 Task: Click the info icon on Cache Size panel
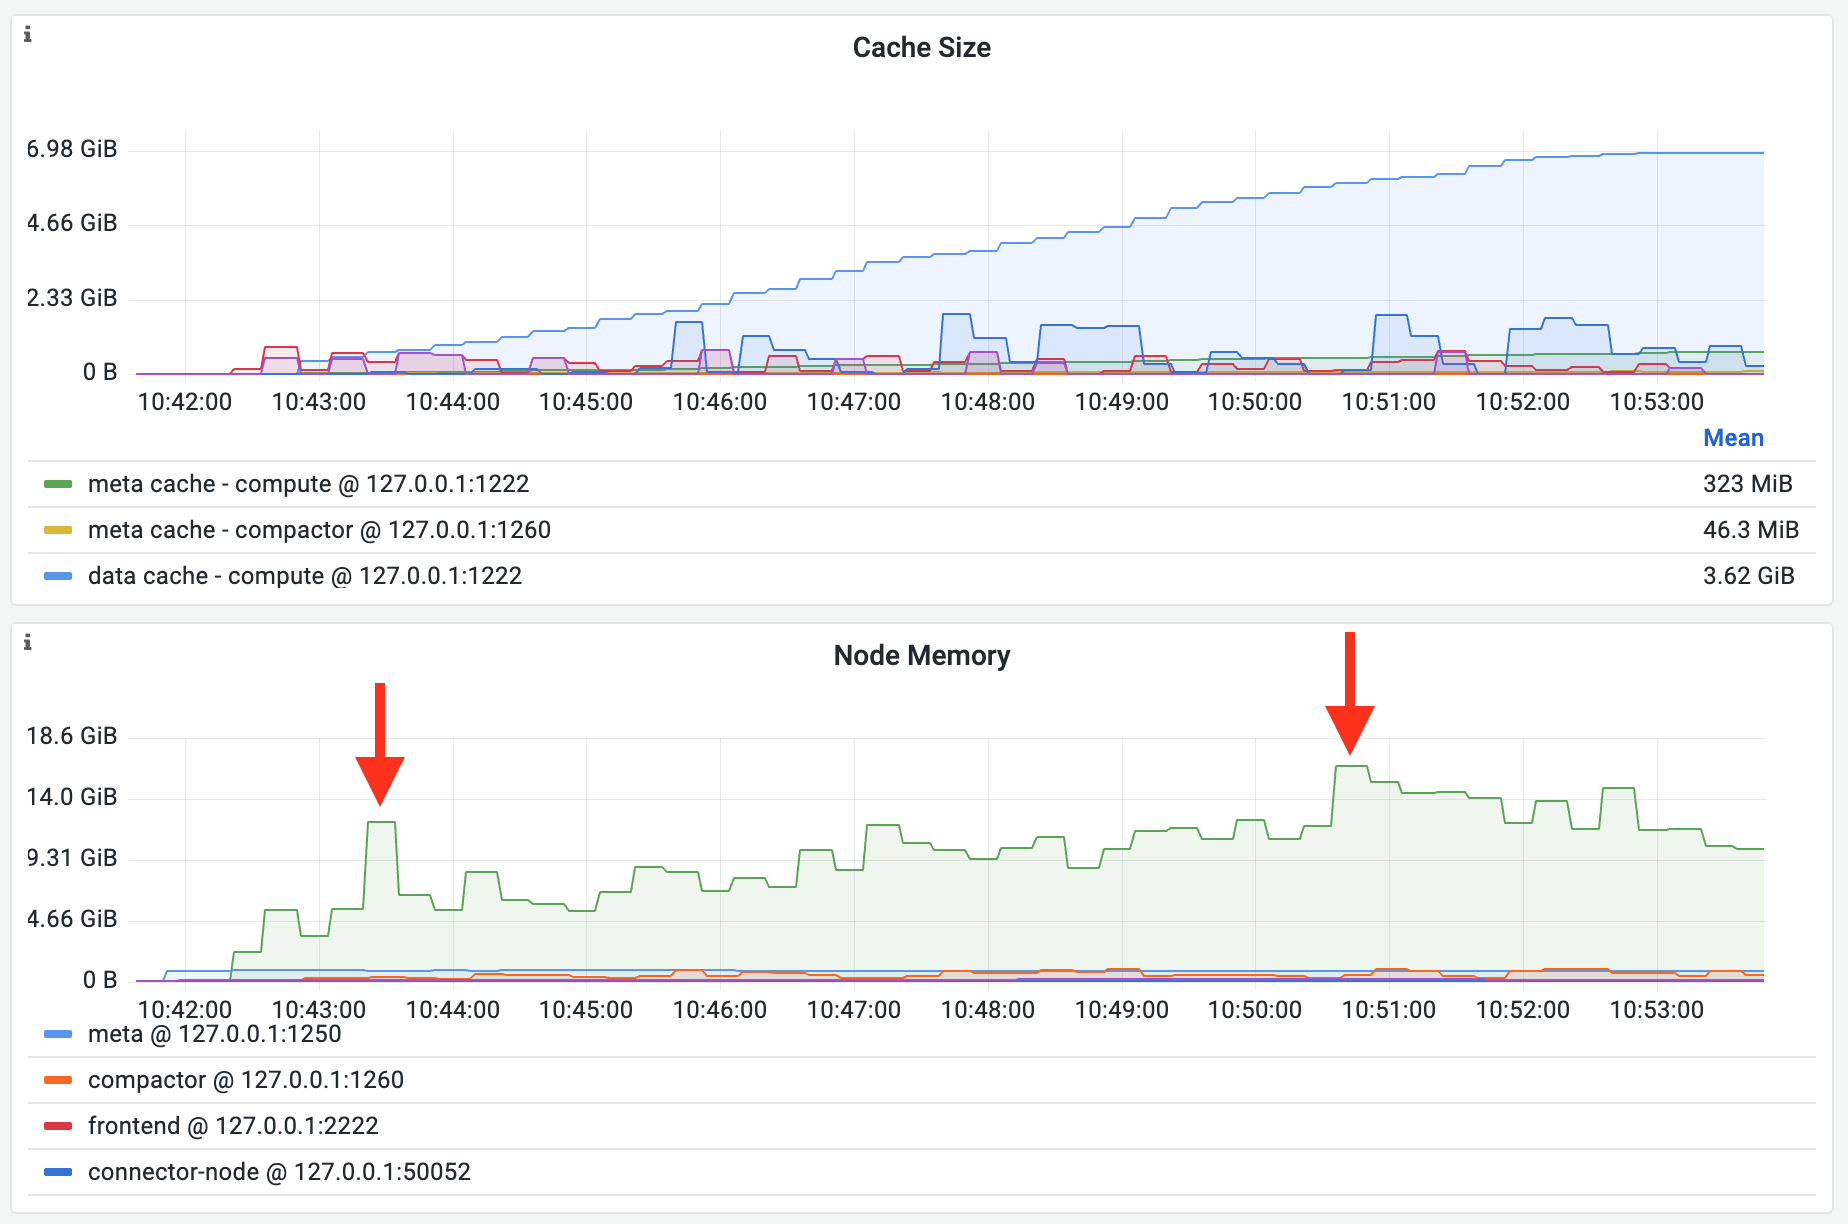(x=29, y=33)
